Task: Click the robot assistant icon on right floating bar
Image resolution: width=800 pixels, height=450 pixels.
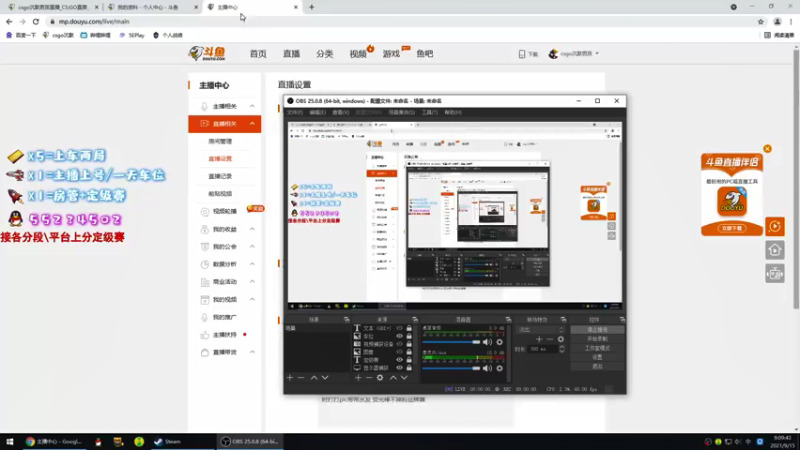Action: (x=774, y=274)
